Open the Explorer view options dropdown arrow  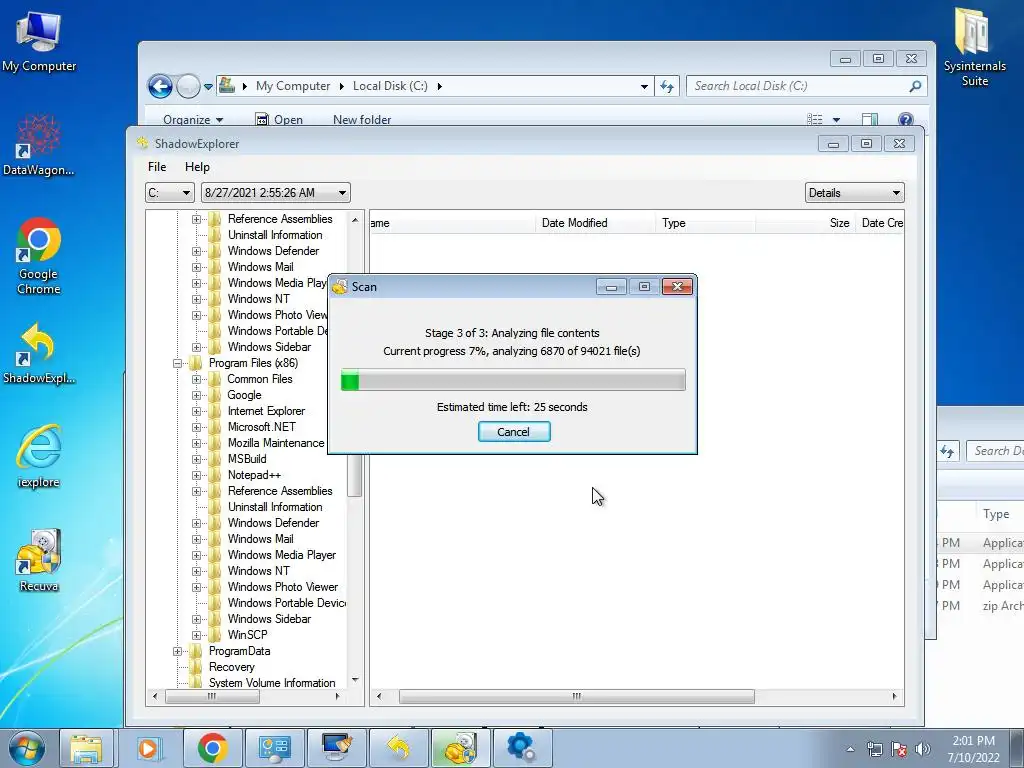pos(836,120)
